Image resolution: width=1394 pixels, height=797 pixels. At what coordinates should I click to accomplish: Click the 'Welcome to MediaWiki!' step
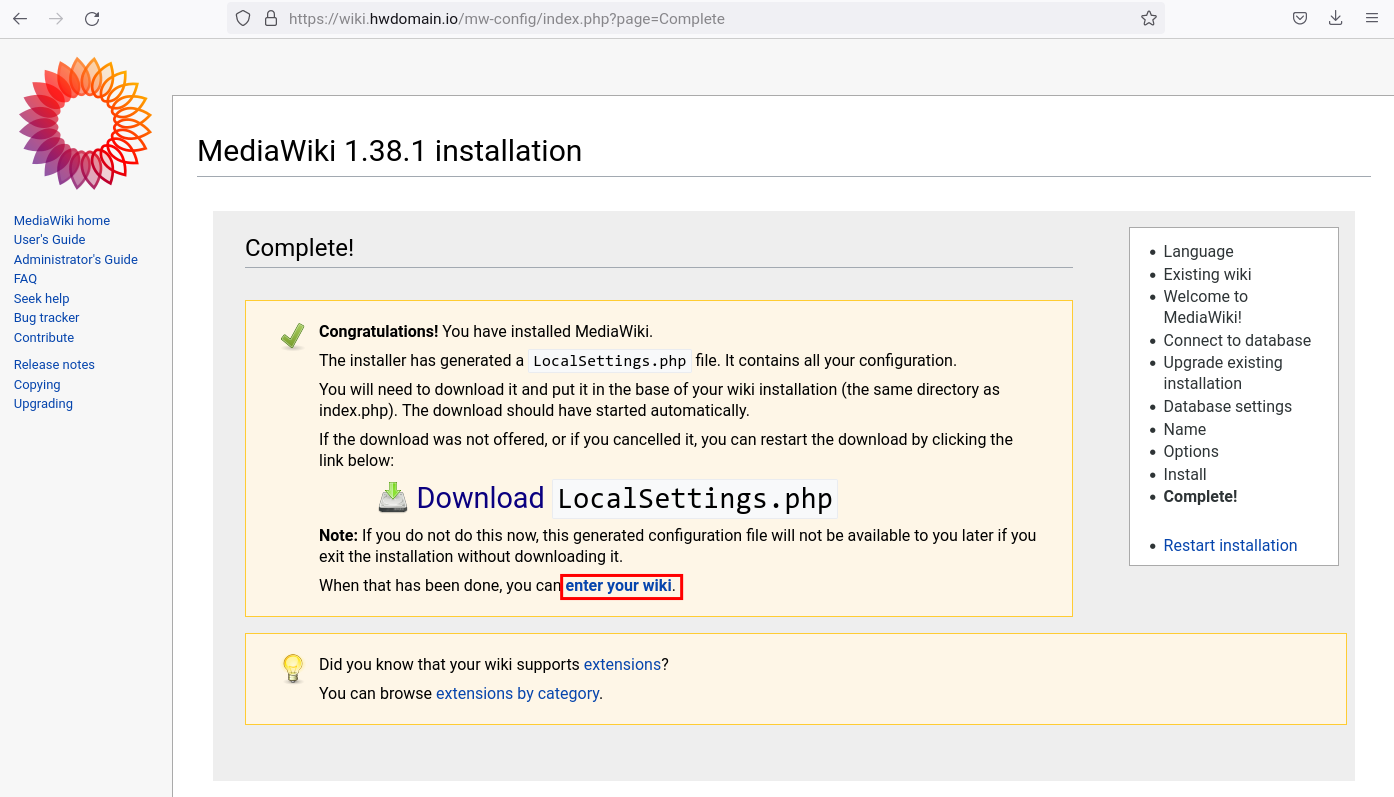coord(1206,307)
